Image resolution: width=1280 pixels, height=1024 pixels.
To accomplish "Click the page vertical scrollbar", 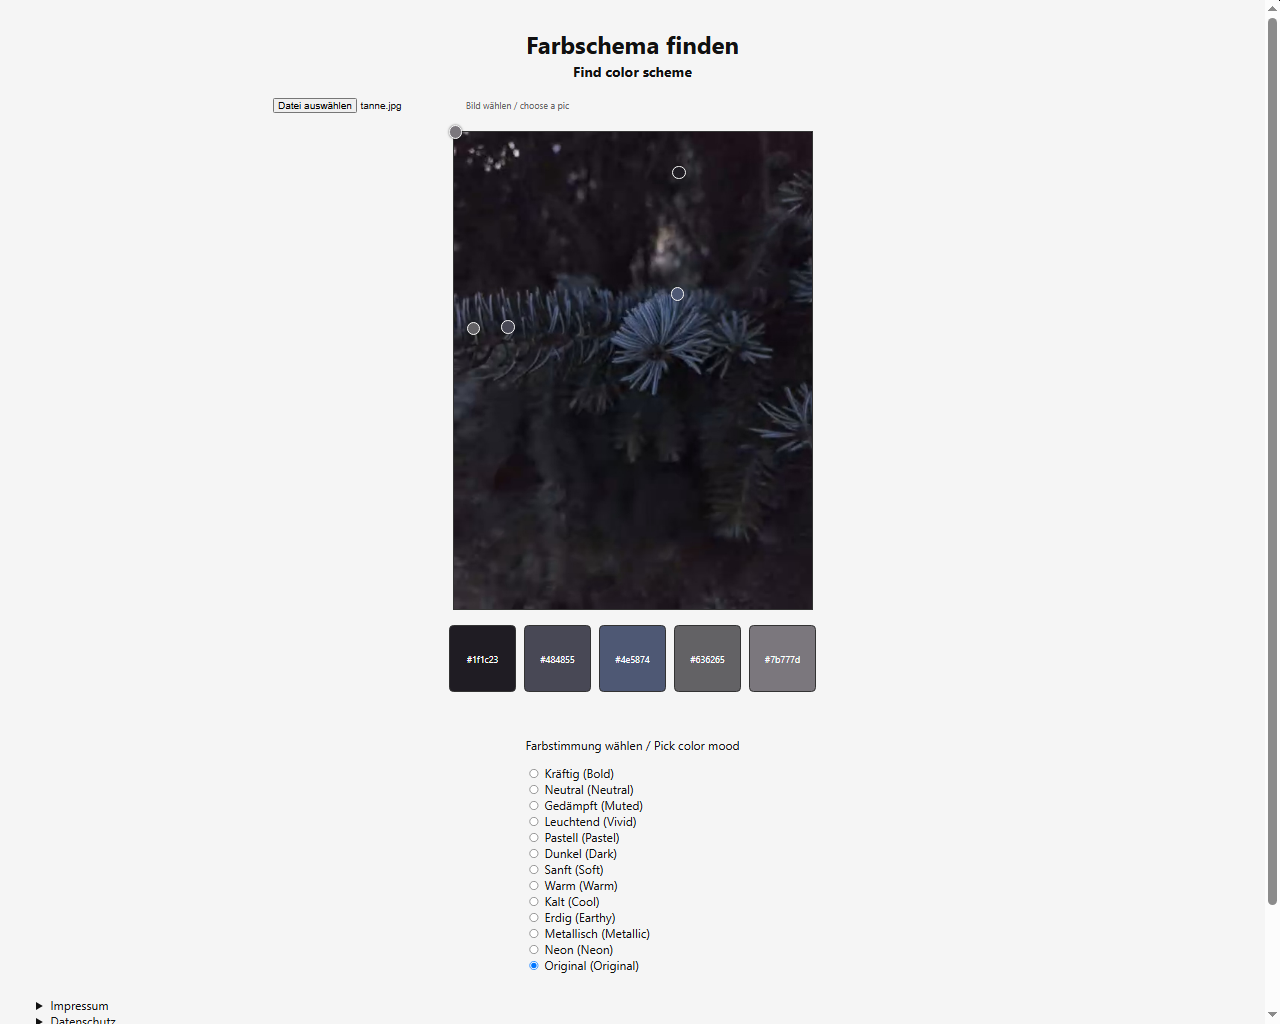I will [1272, 460].
